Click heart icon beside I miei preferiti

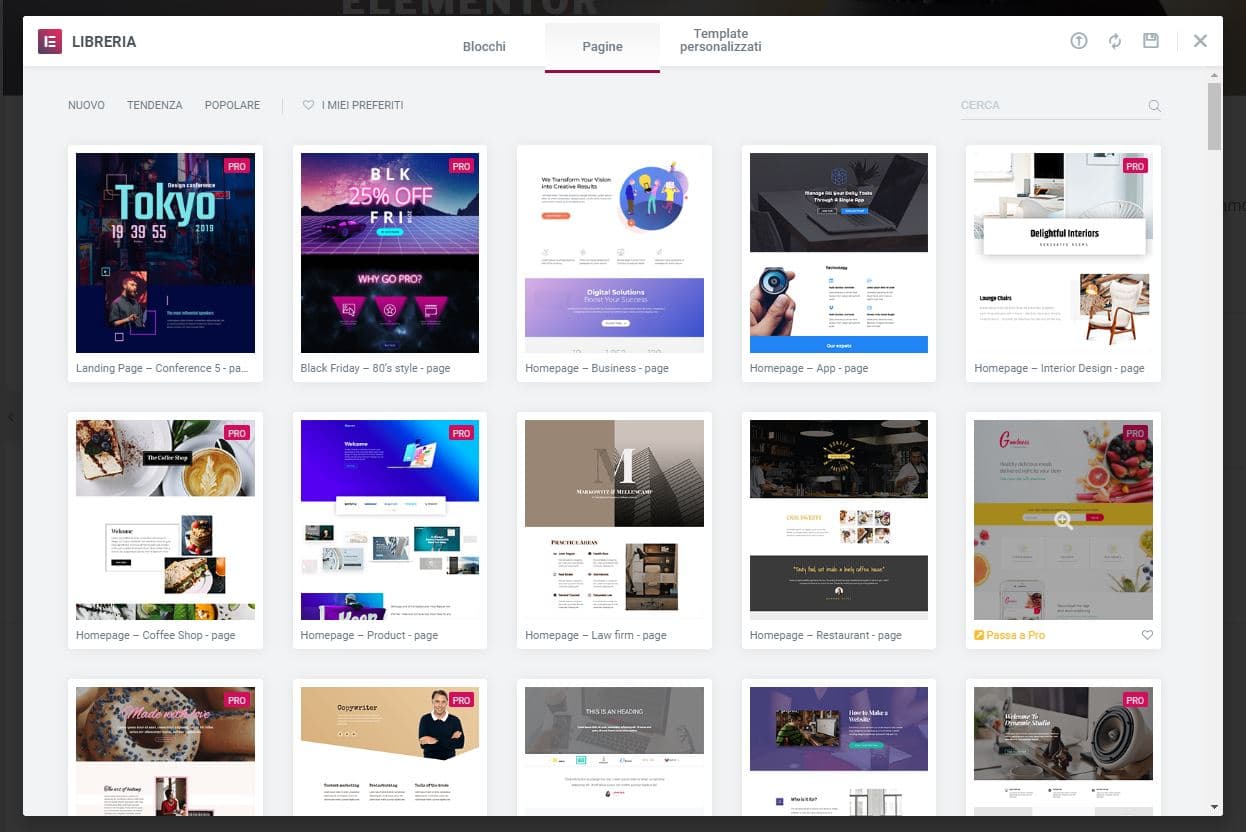(308, 105)
